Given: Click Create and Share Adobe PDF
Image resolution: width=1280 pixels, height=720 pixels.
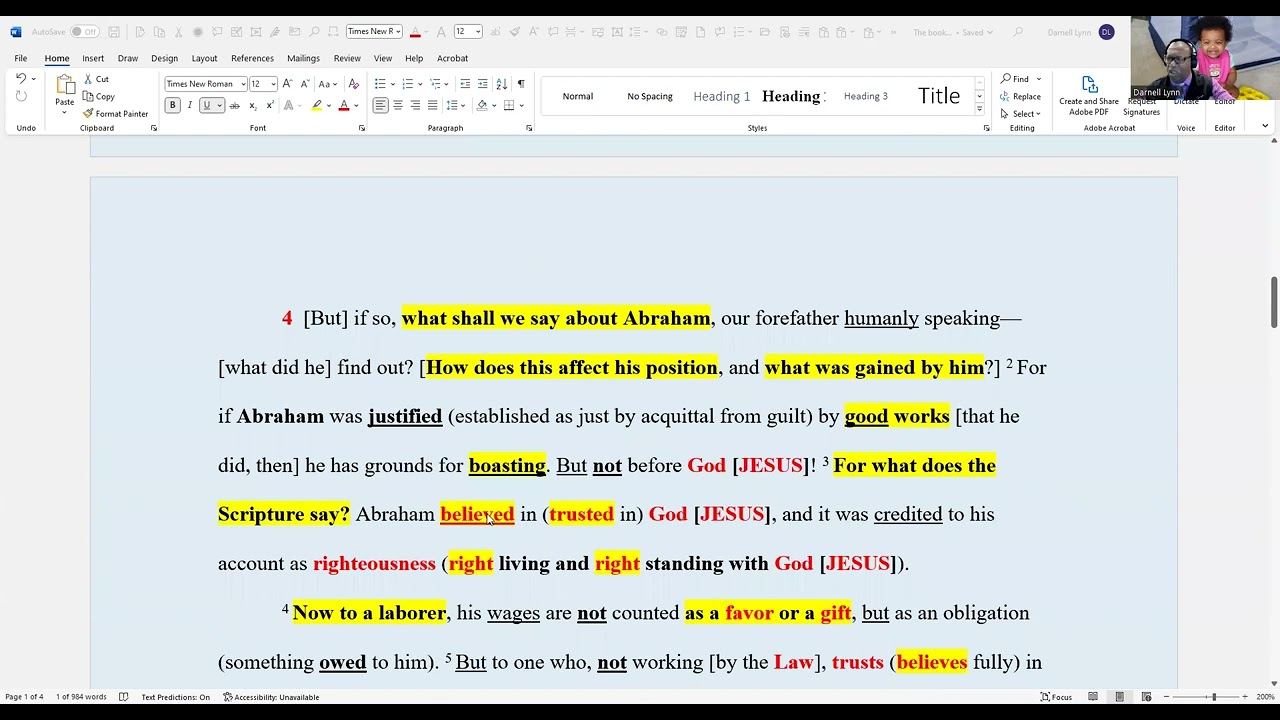Looking at the screenshot, I should [1089, 96].
